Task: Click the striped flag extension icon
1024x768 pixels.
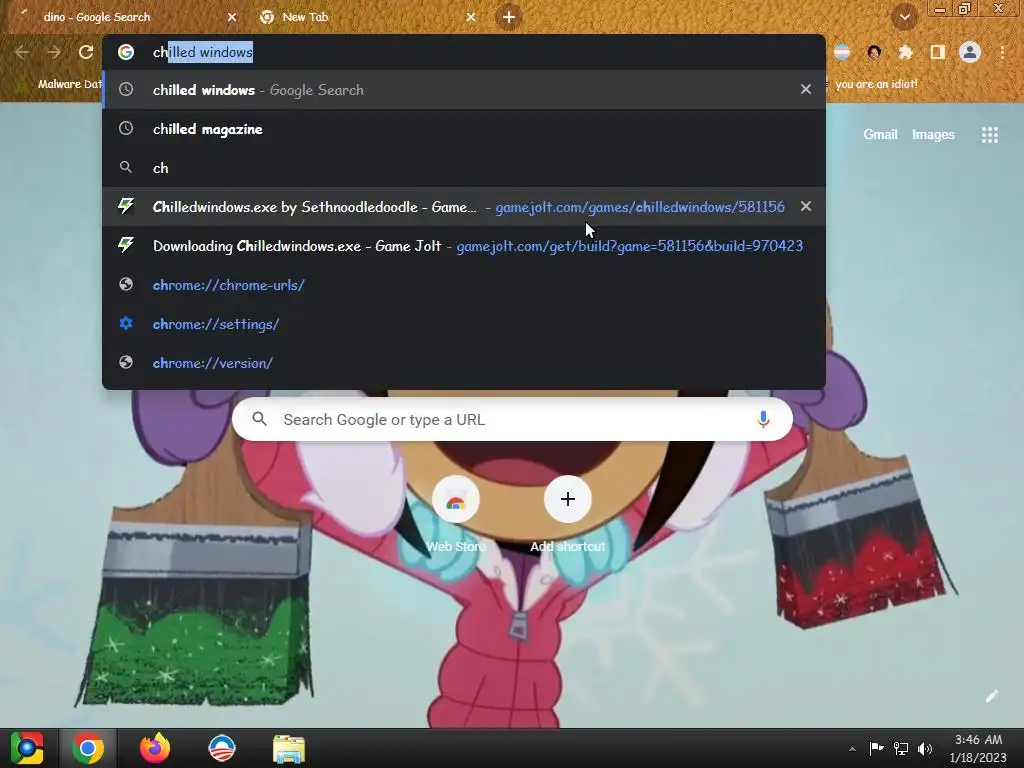Action: click(x=842, y=52)
